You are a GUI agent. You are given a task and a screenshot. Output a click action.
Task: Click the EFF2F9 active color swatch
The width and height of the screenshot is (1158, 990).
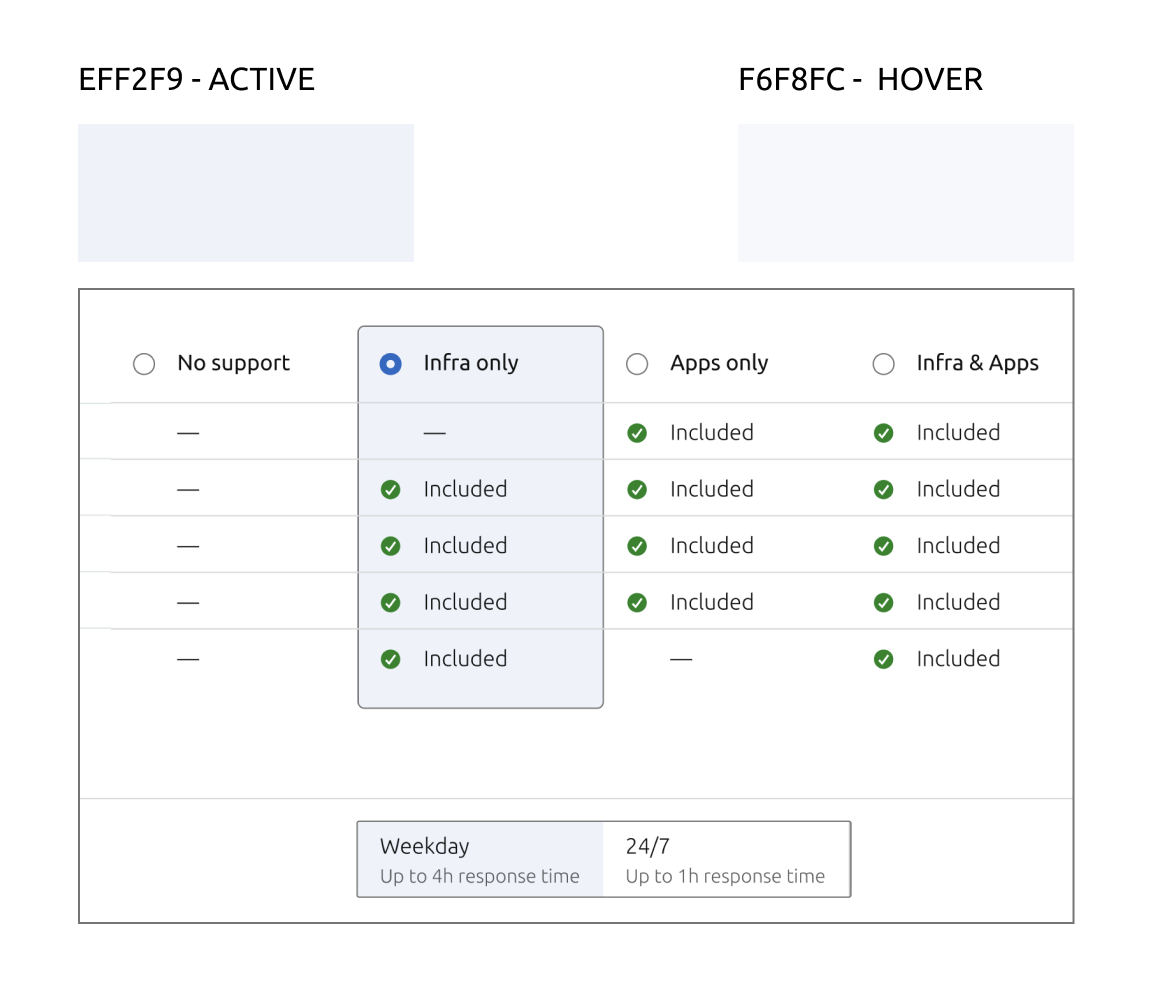click(x=246, y=193)
